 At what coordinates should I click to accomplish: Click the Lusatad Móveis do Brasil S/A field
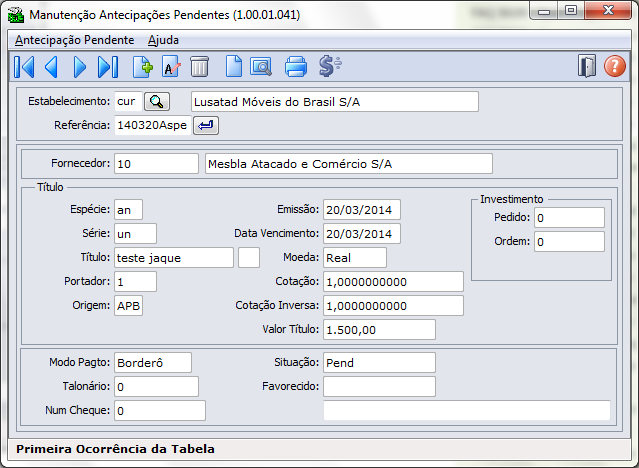[x=335, y=102]
